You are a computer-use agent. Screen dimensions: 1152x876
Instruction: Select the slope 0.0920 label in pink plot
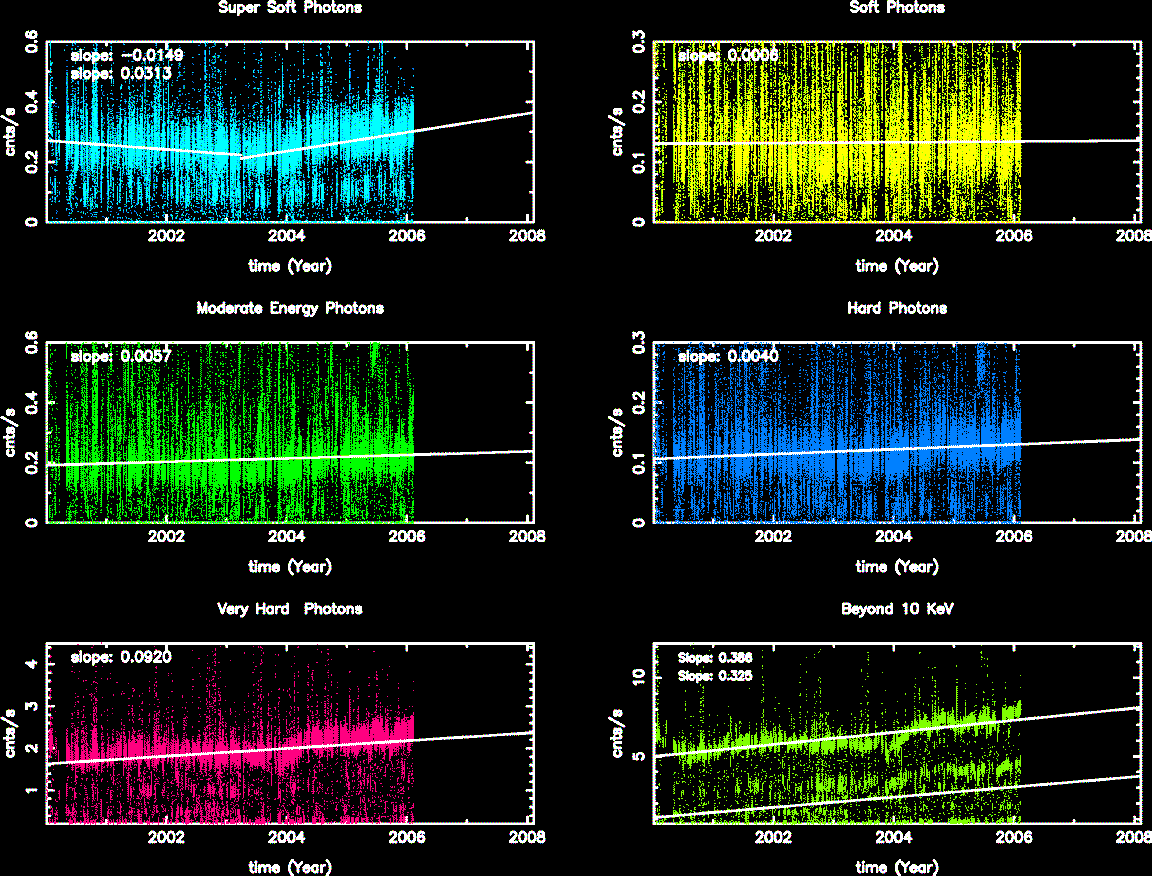pyautogui.click(x=126, y=657)
